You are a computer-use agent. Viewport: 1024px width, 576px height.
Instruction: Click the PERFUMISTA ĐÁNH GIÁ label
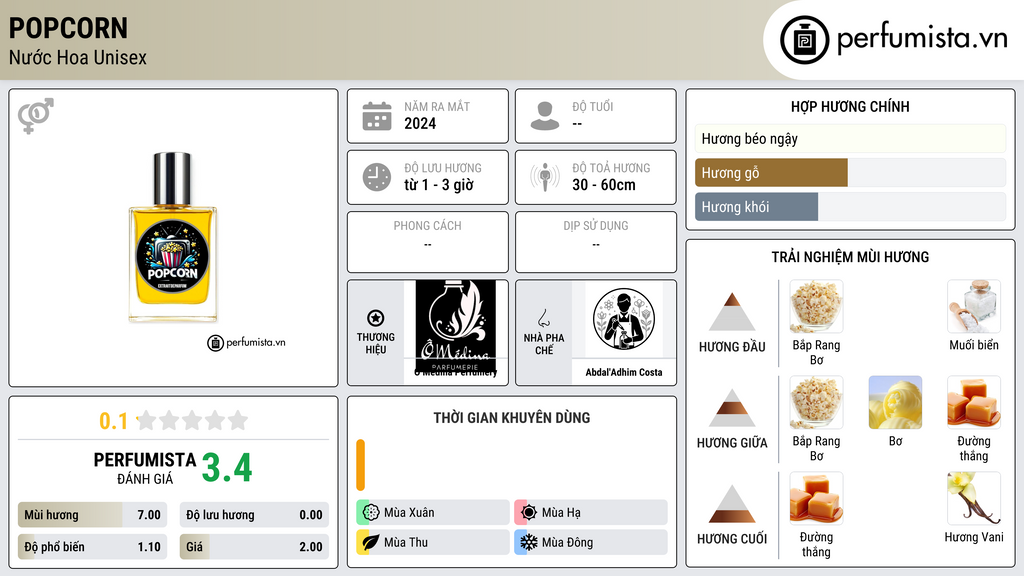tap(145, 468)
